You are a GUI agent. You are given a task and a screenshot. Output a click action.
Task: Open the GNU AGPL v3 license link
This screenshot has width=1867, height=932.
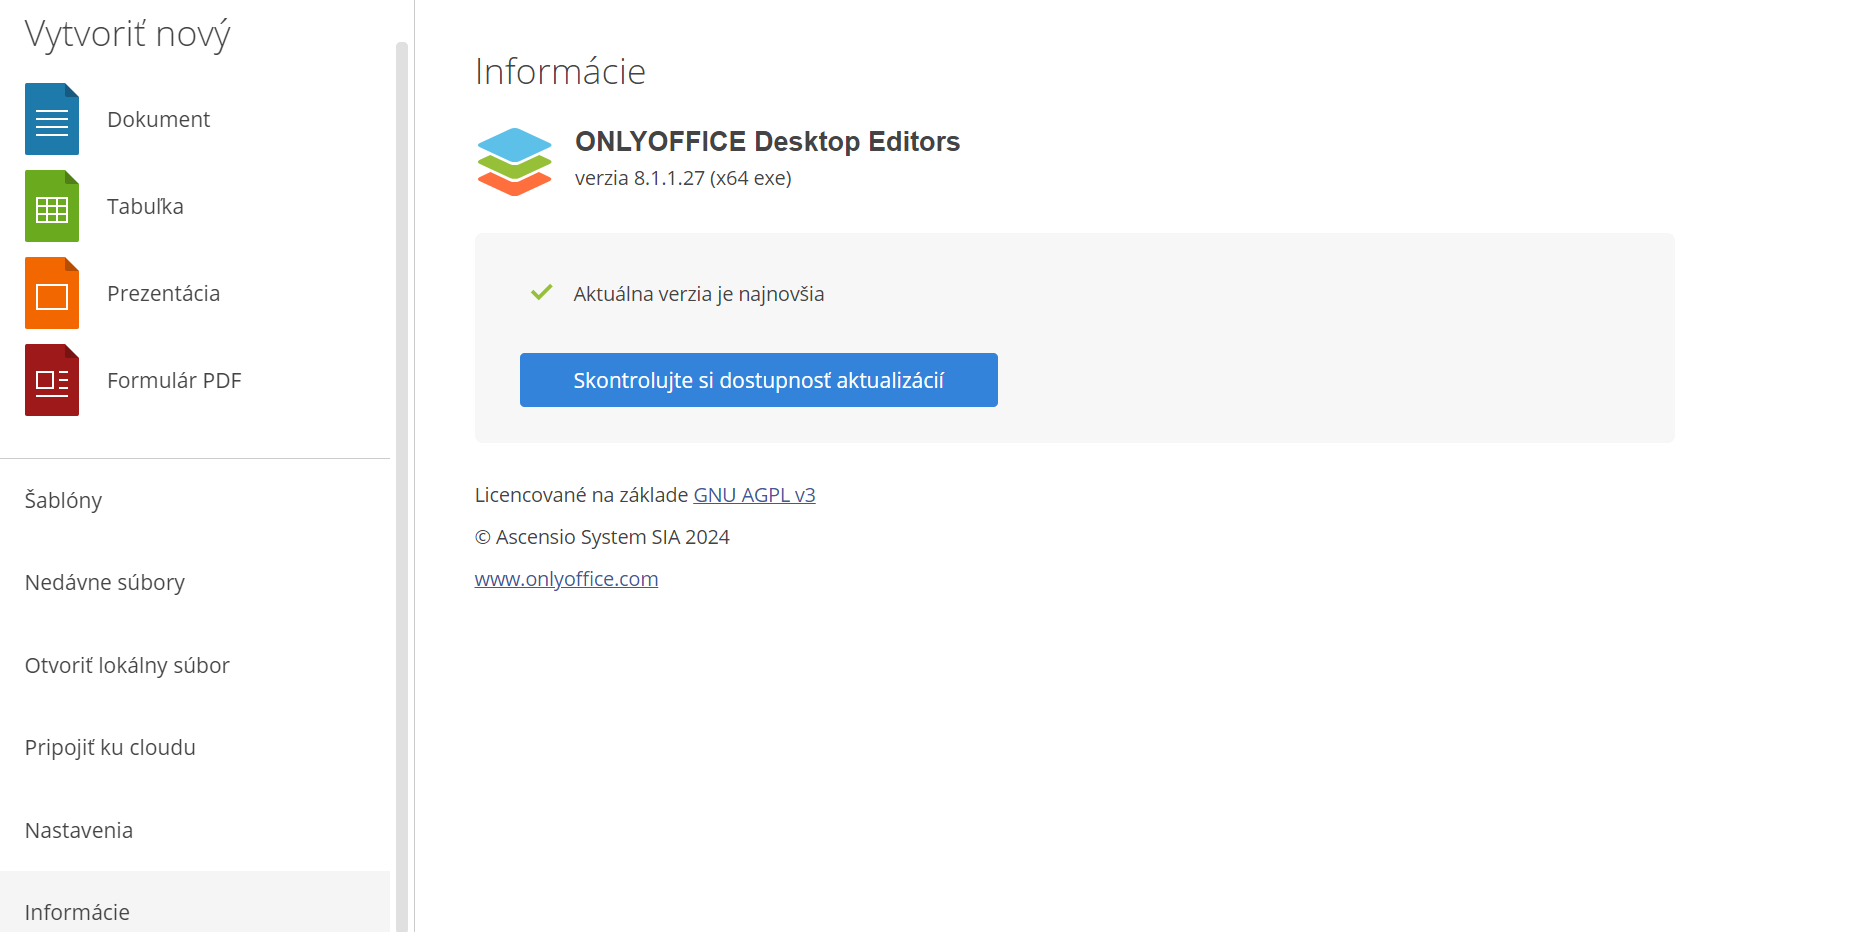click(755, 495)
